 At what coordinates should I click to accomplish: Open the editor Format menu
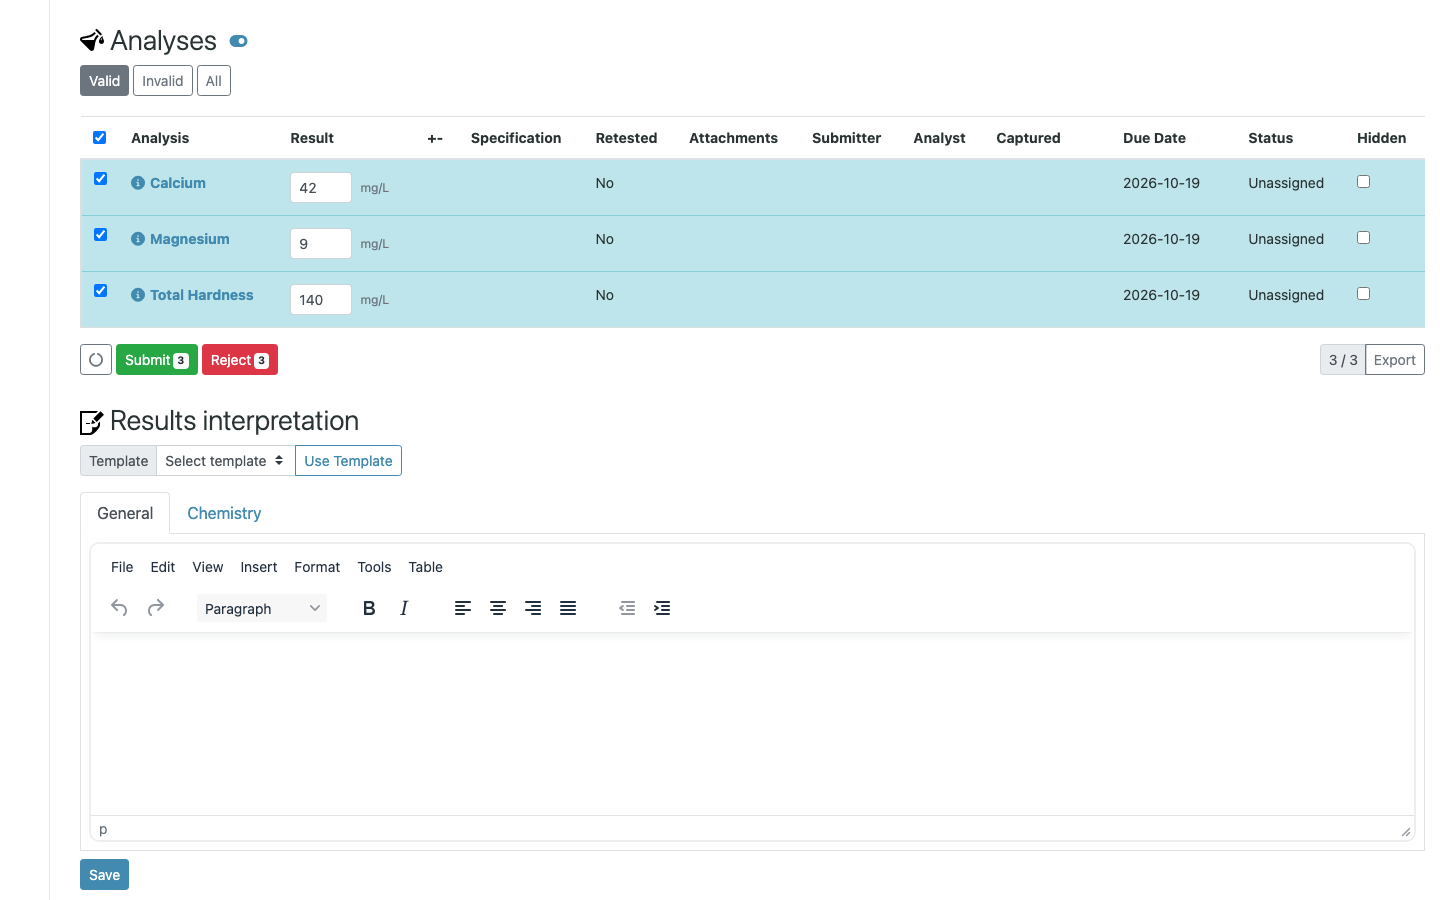click(x=317, y=567)
